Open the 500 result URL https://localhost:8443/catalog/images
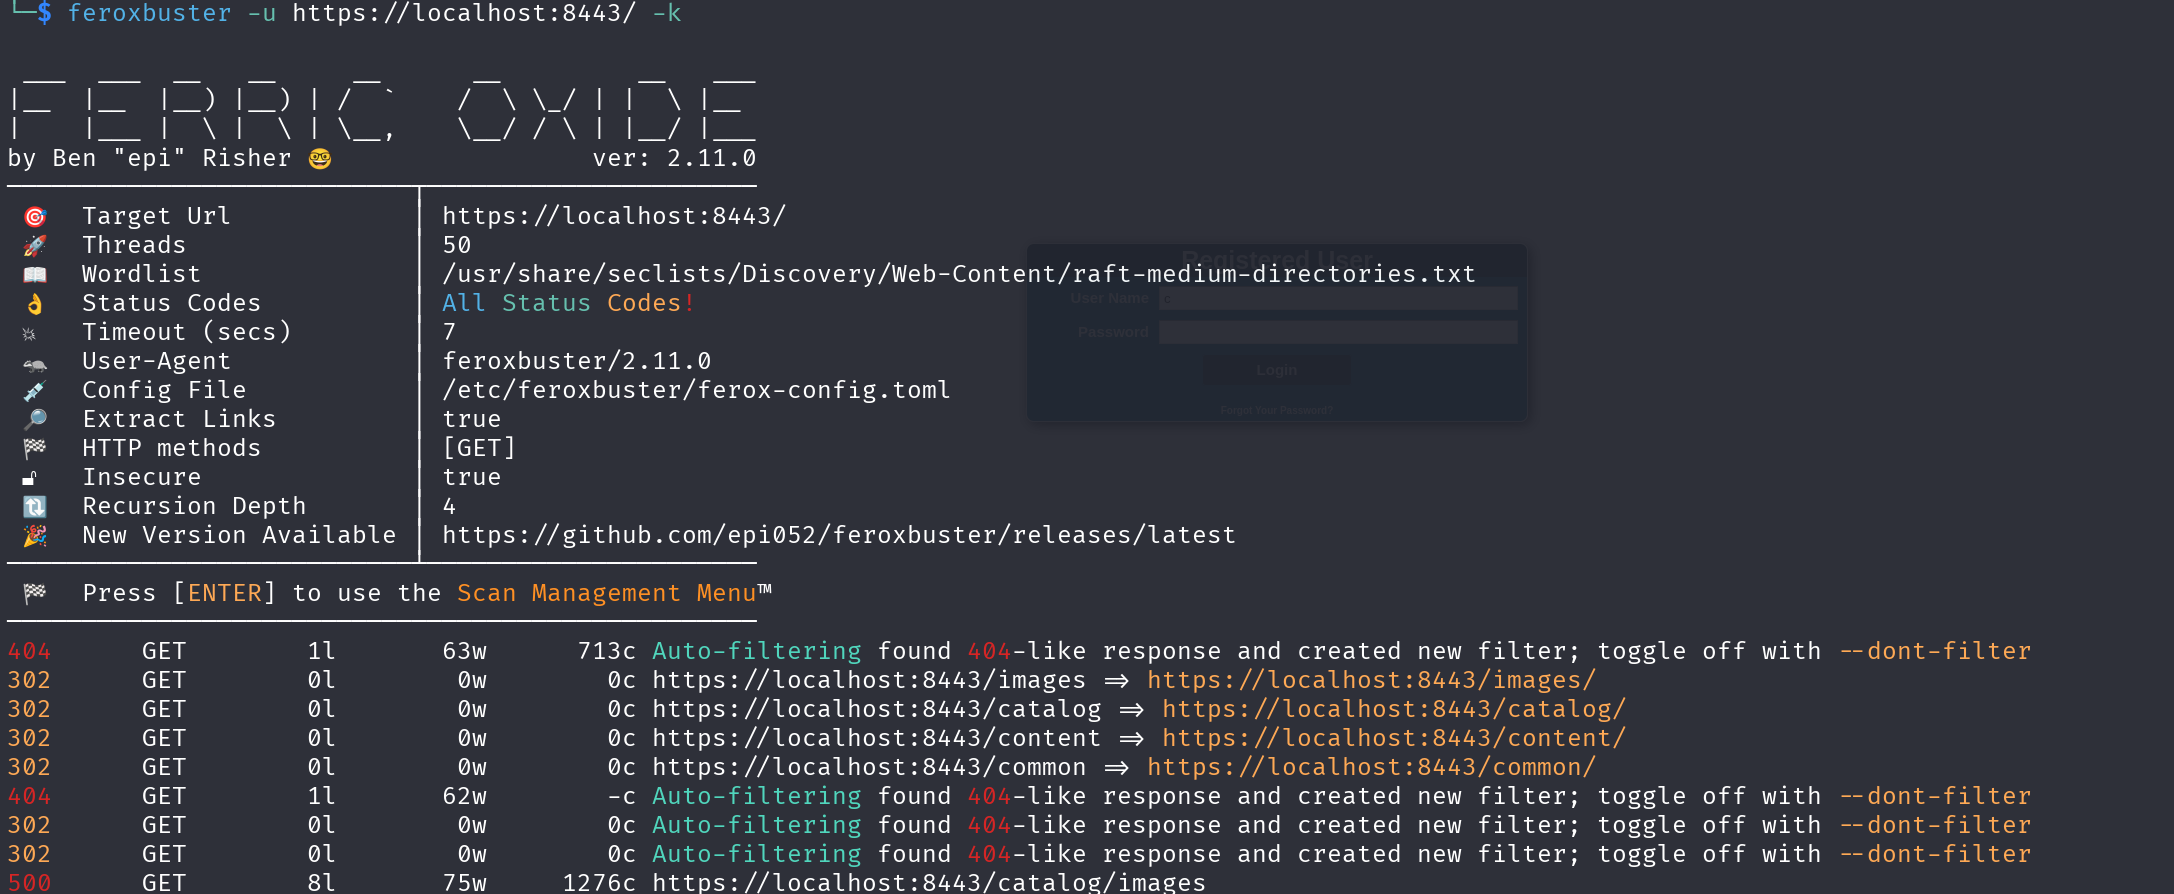This screenshot has height=894, width=2174. coord(929,883)
